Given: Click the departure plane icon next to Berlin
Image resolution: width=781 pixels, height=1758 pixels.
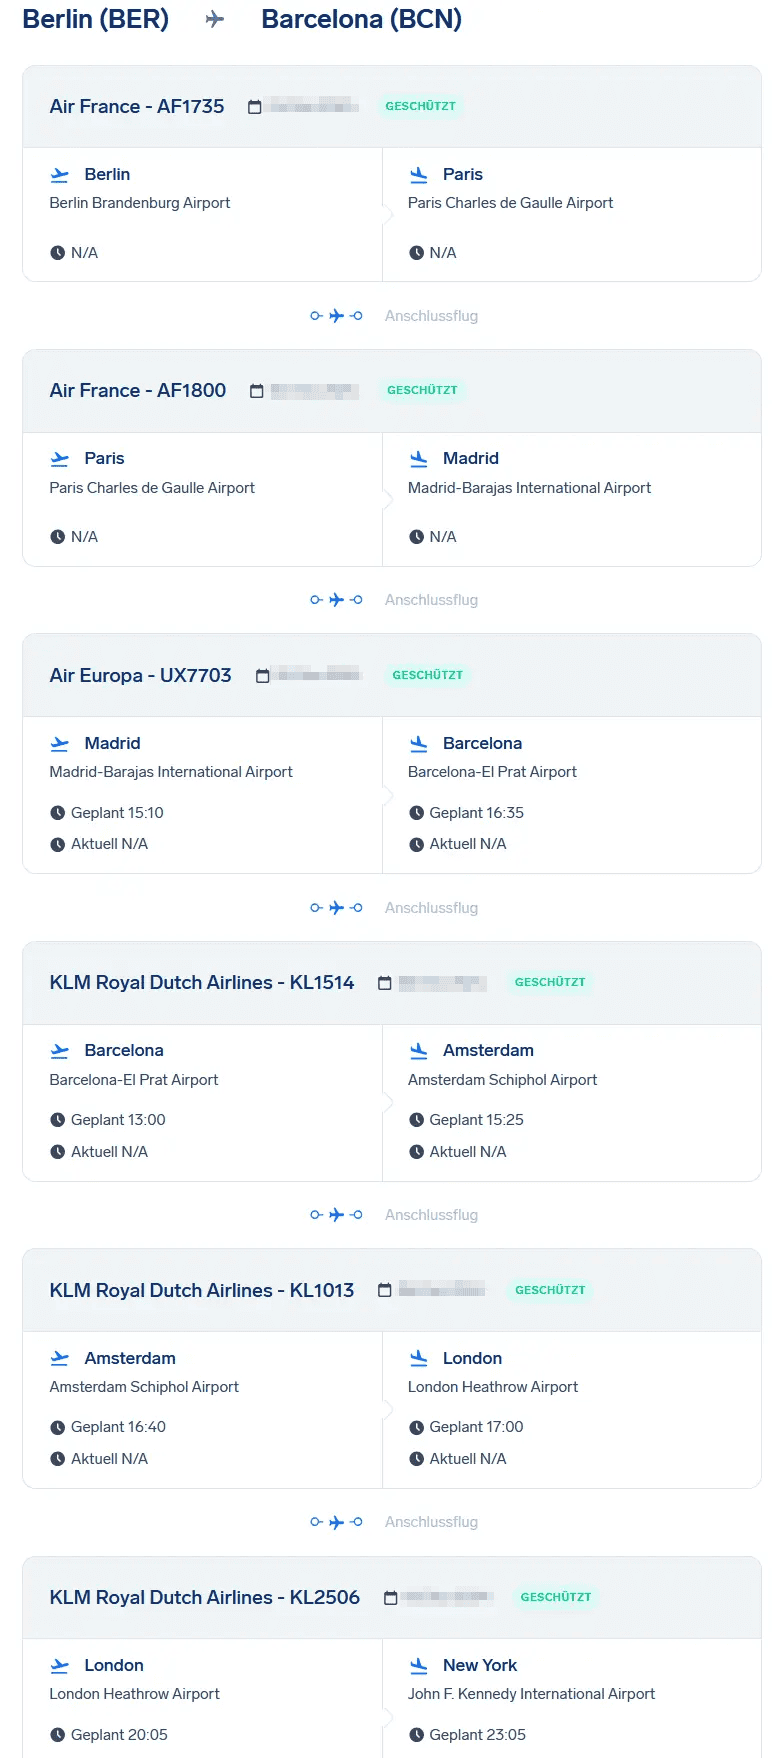Looking at the screenshot, I should pyautogui.click(x=60, y=175).
